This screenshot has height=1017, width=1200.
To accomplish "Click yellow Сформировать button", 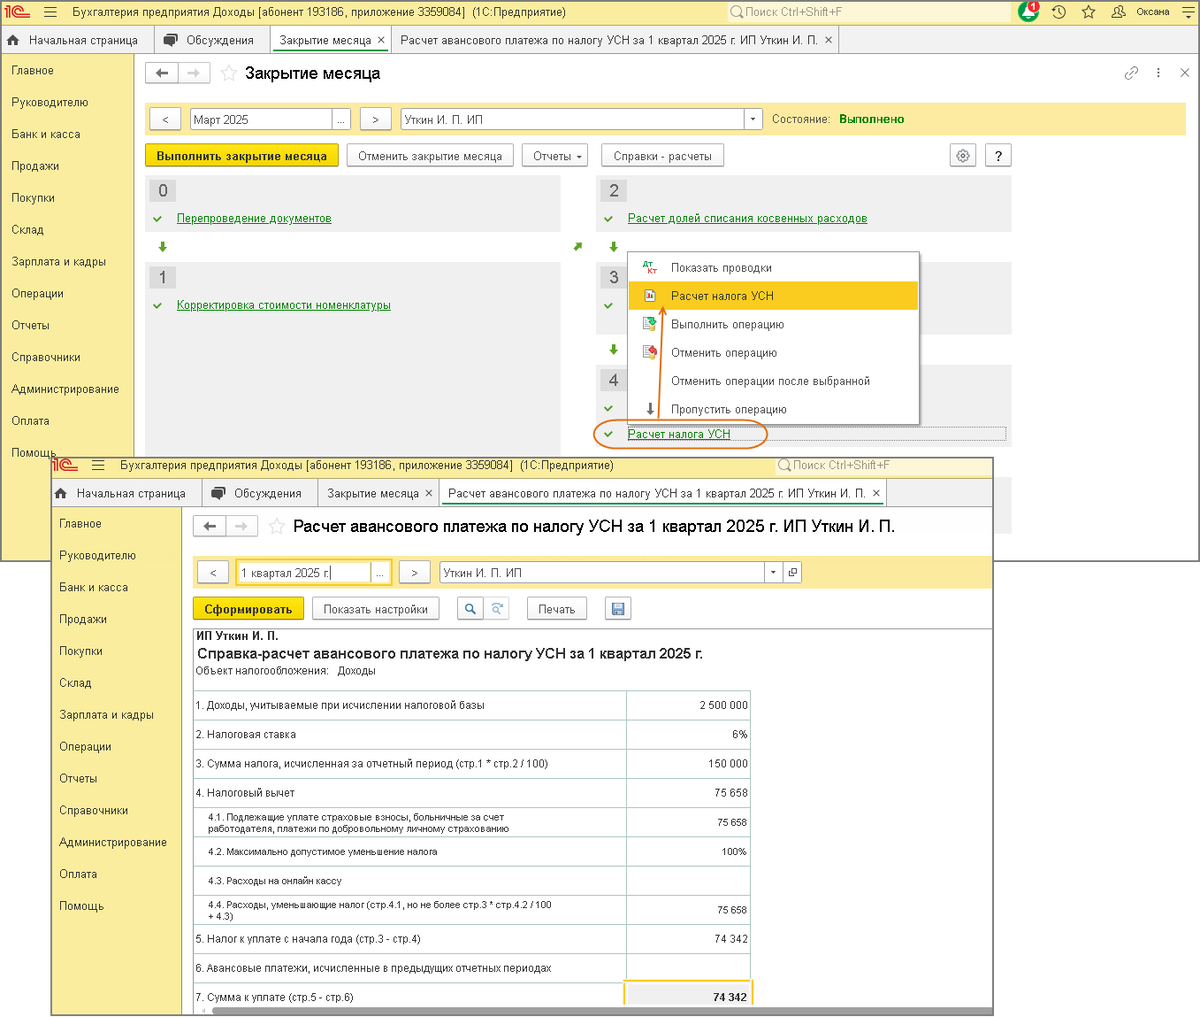I will (x=248, y=609).
